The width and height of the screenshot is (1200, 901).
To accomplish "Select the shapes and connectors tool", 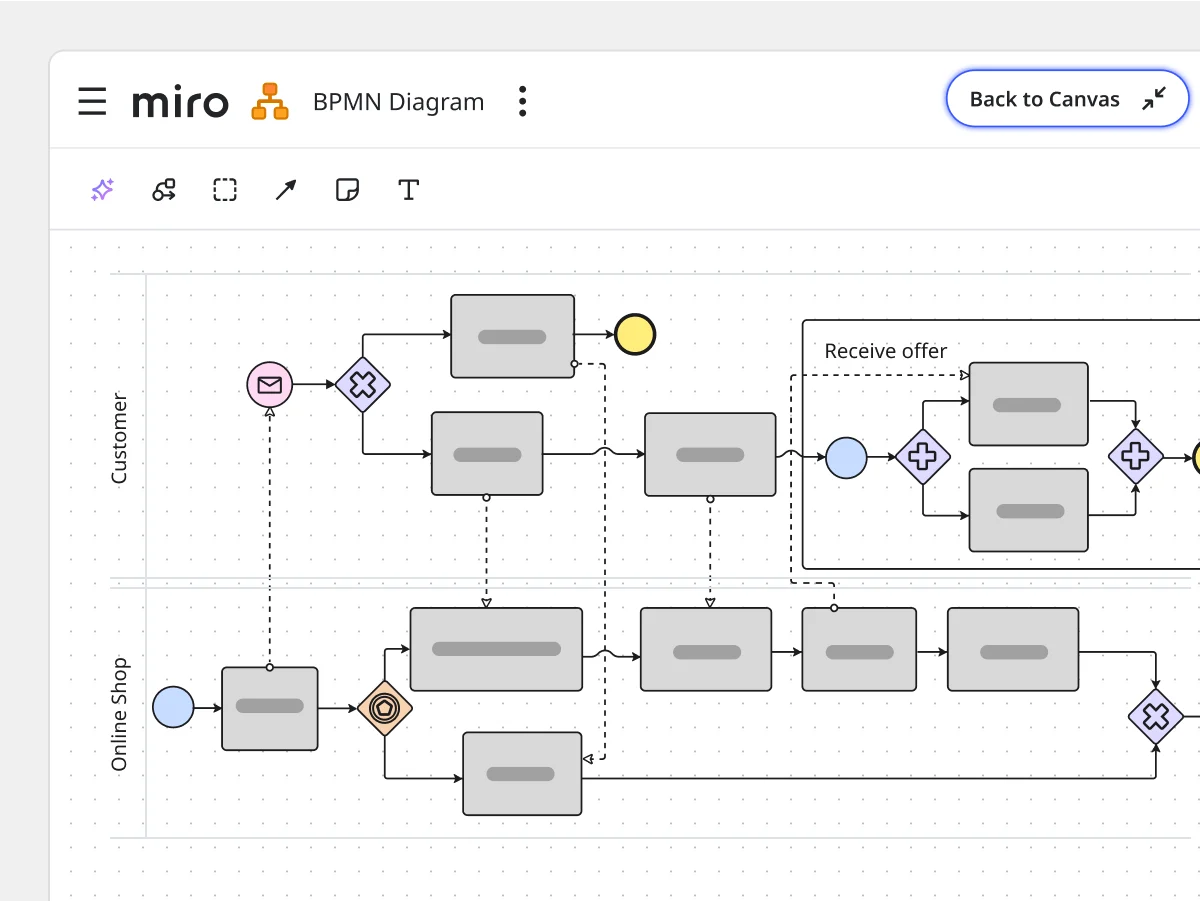I will tap(164, 190).
